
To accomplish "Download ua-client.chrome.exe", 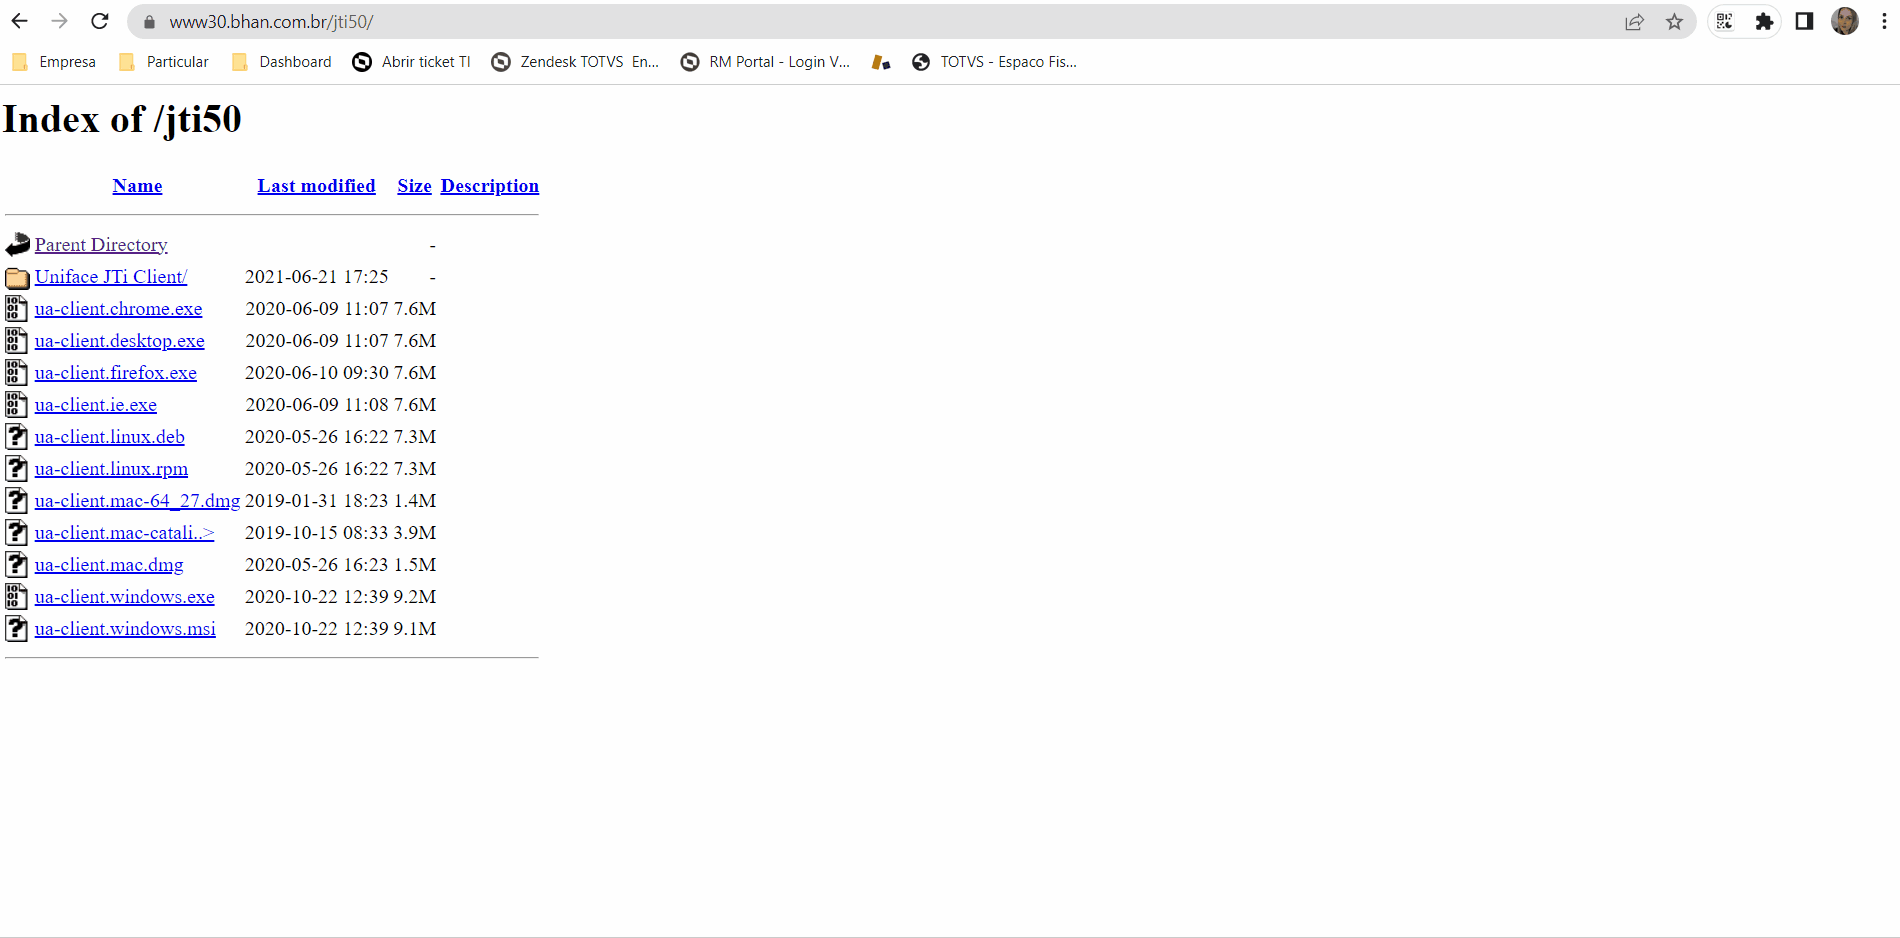I will pyautogui.click(x=118, y=309).
